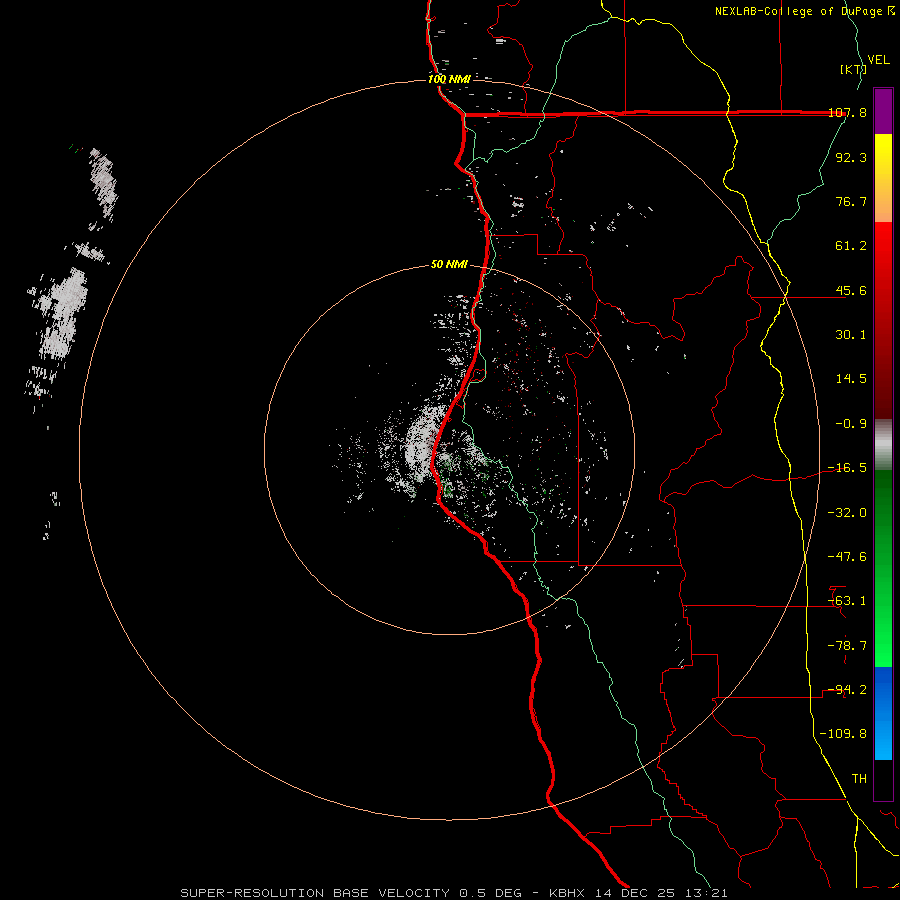
Task: Click the -0.9 scale value
Action: click(851, 424)
